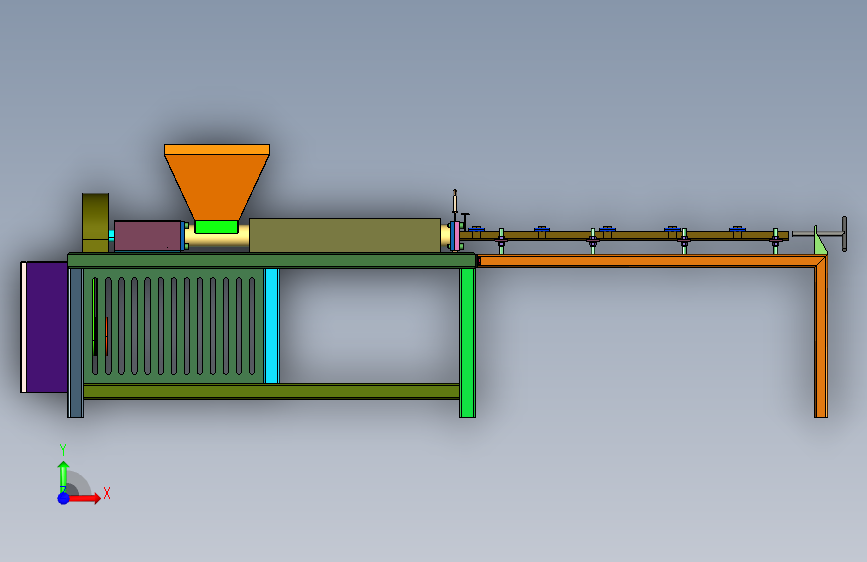Click the cyan vertical support column

point(271,326)
